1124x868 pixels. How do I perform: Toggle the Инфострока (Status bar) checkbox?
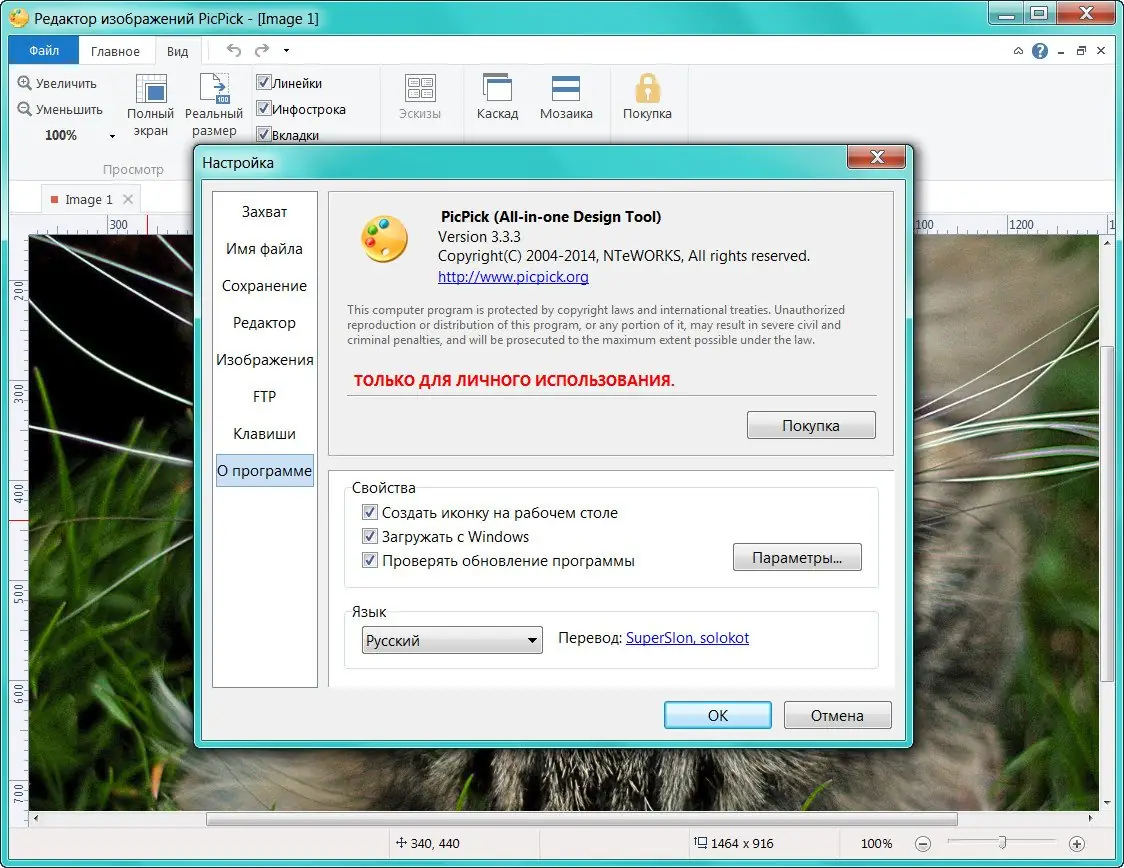click(263, 108)
